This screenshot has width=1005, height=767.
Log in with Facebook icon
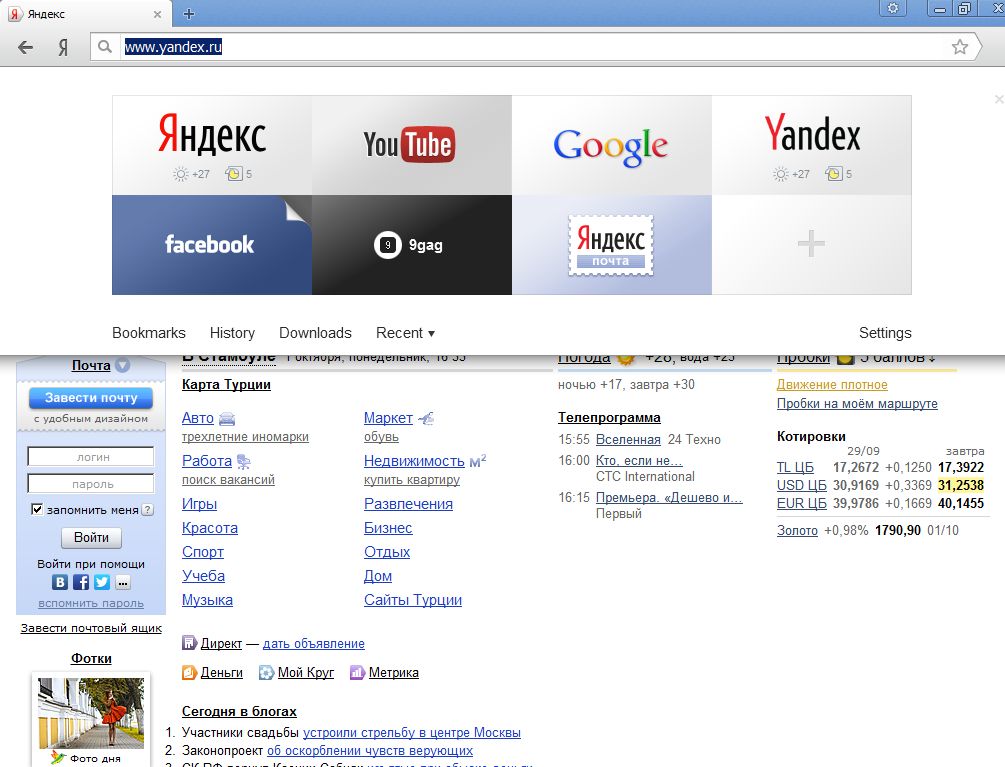(x=81, y=582)
